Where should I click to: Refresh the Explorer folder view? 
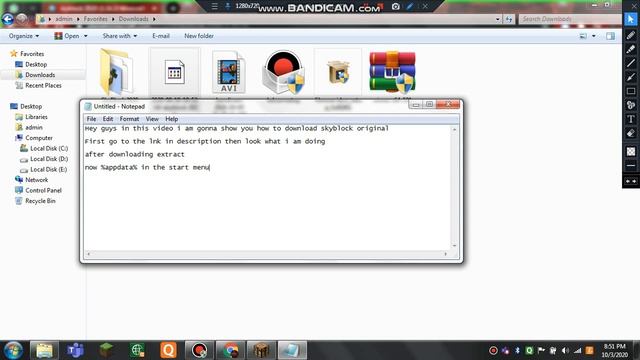[x=509, y=19]
